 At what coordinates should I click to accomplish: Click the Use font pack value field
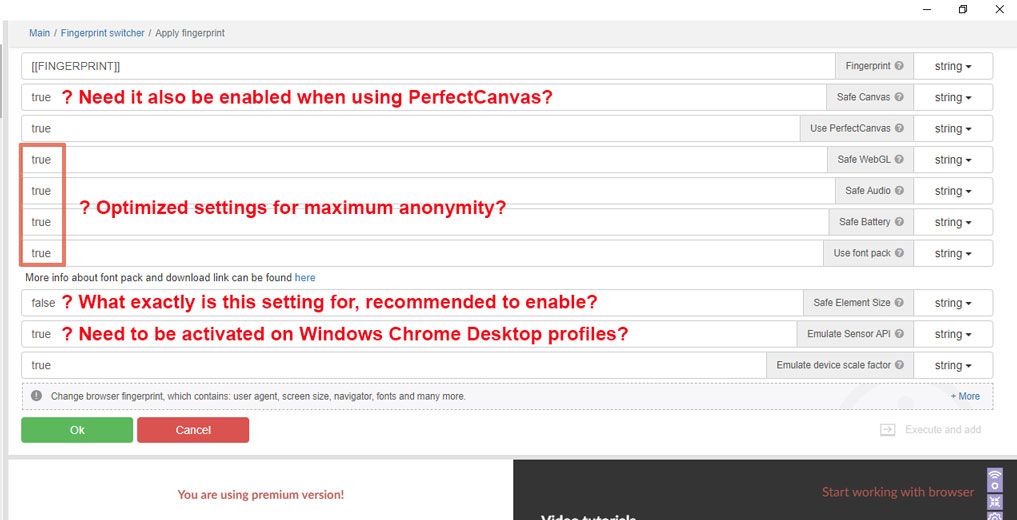[422, 253]
